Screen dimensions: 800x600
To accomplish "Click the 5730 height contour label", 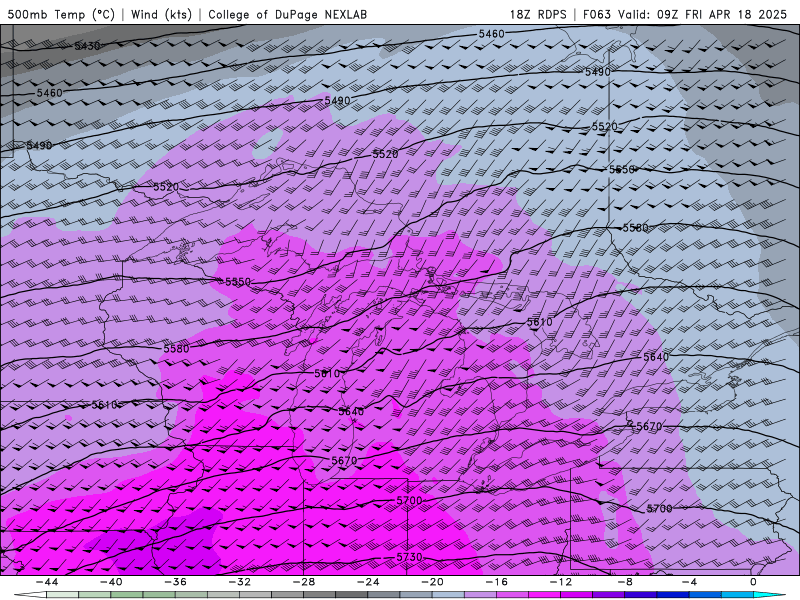I will pos(409,557).
